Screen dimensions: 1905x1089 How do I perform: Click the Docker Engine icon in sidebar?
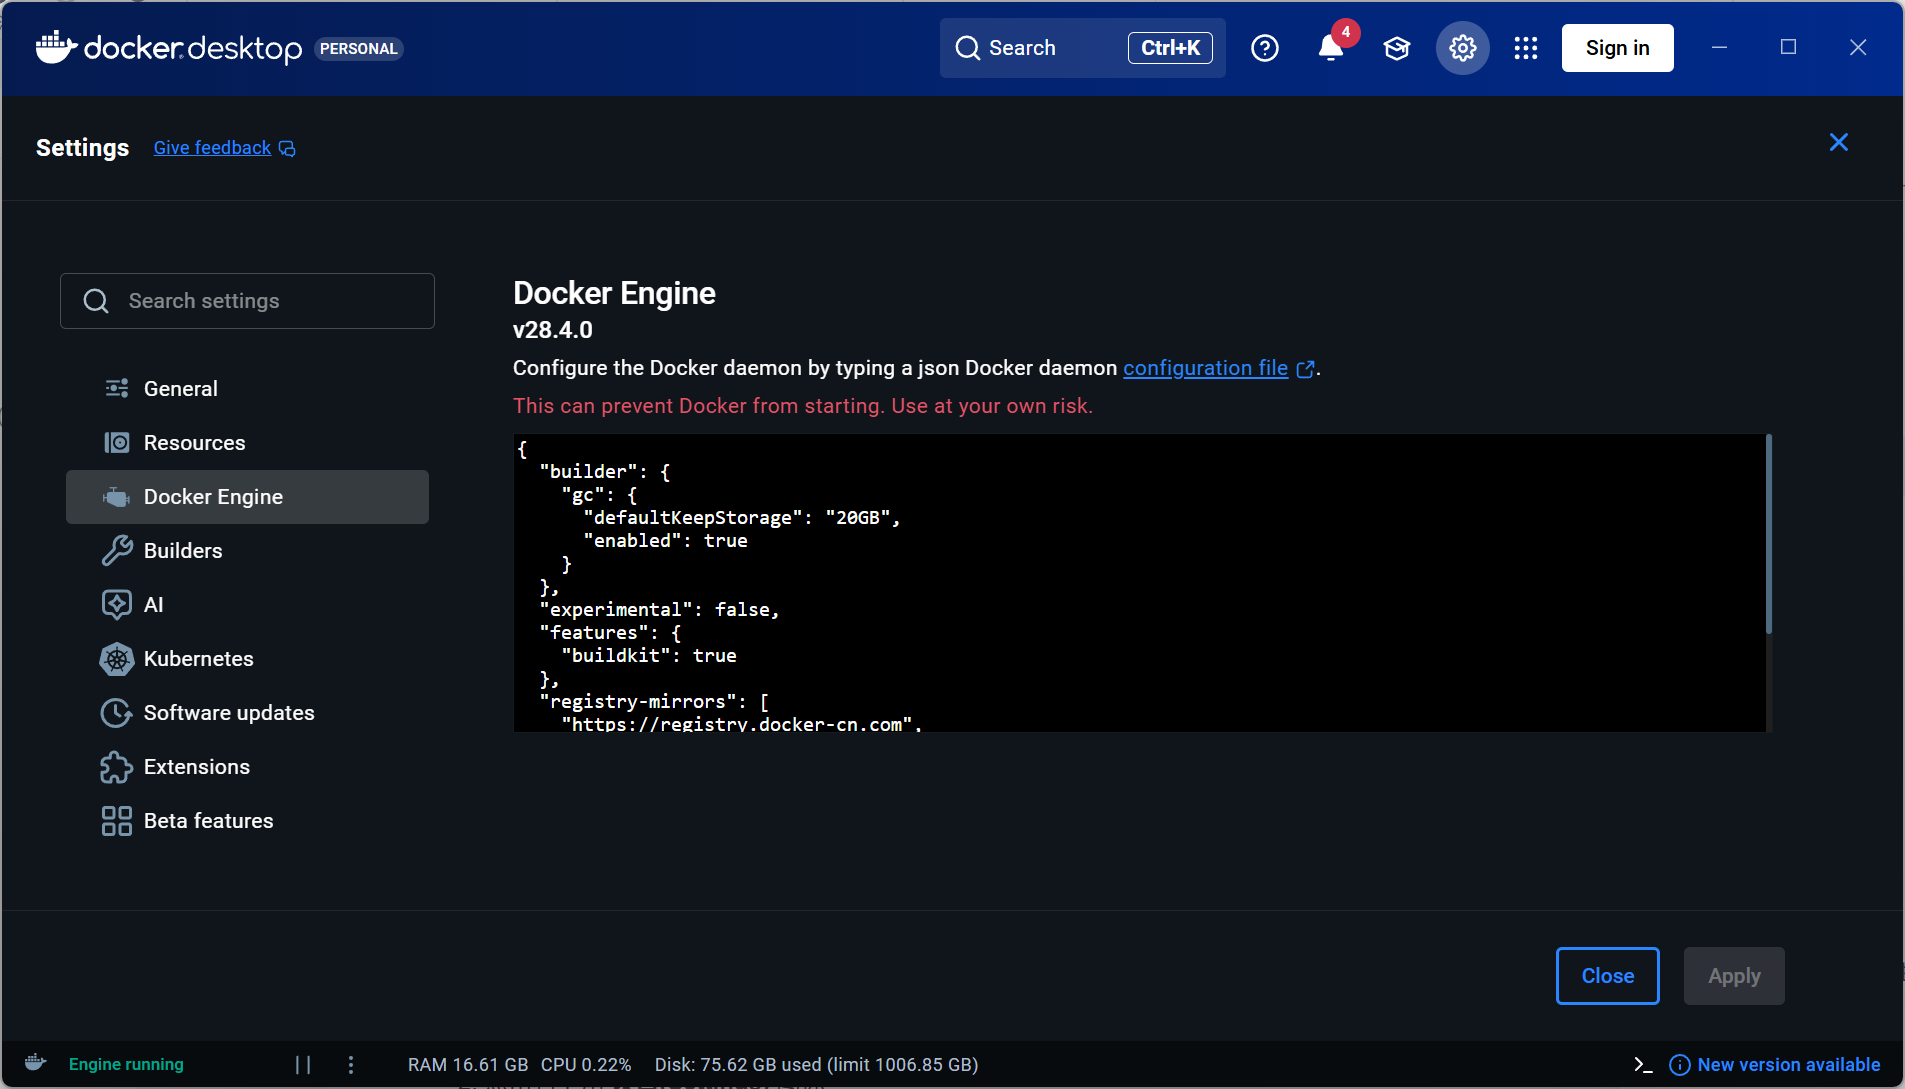coord(117,497)
